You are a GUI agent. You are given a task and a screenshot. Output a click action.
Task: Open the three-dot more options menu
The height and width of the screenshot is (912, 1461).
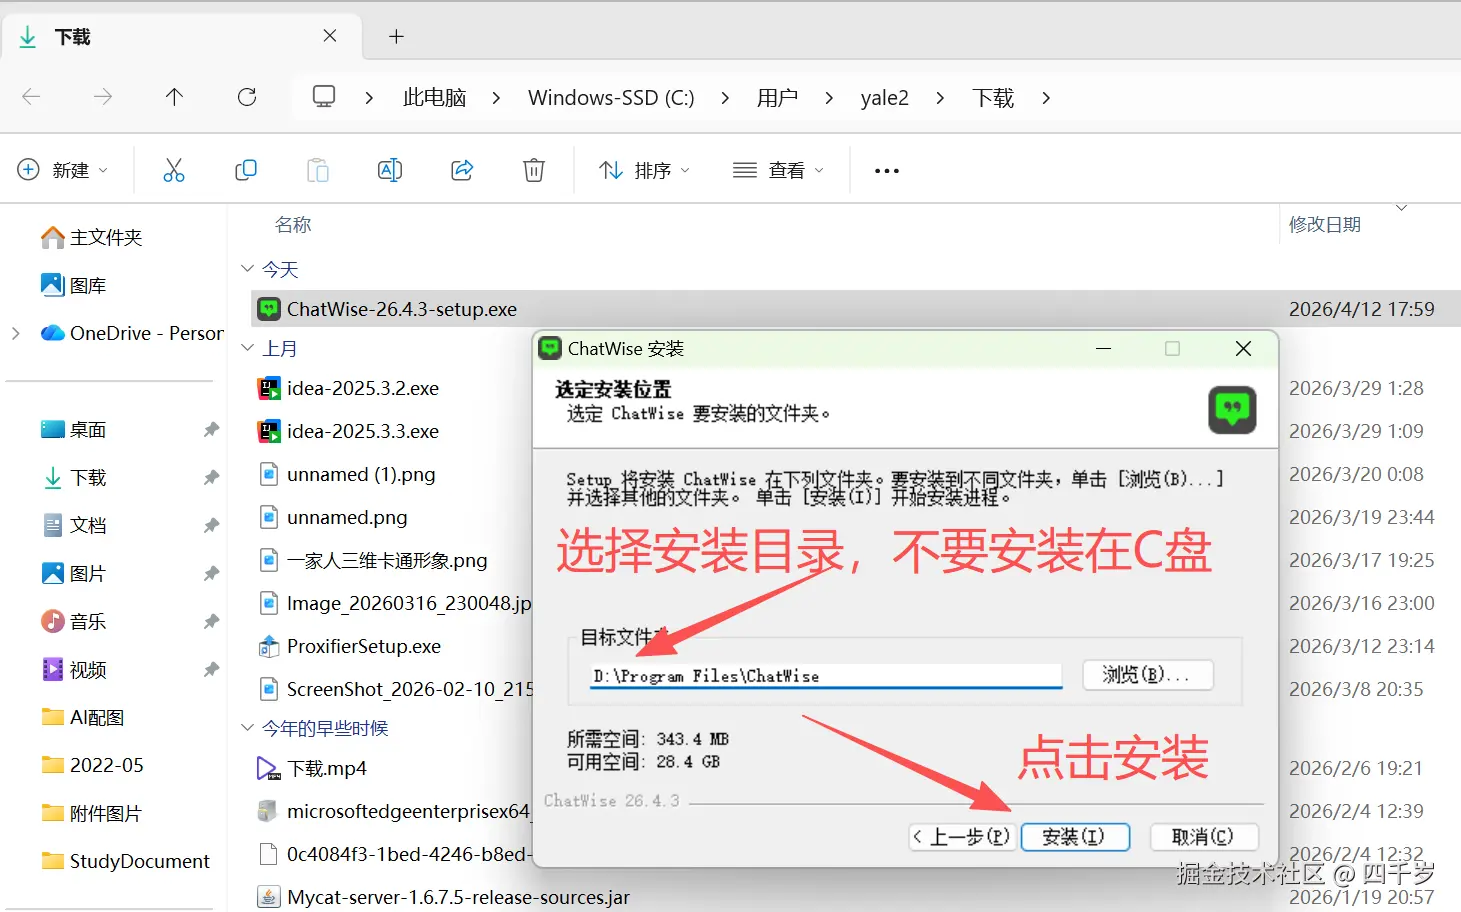[x=887, y=171]
